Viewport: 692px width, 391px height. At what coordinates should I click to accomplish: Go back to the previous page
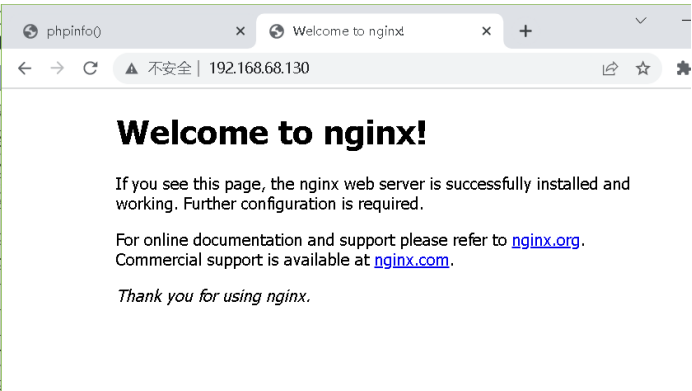25,68
